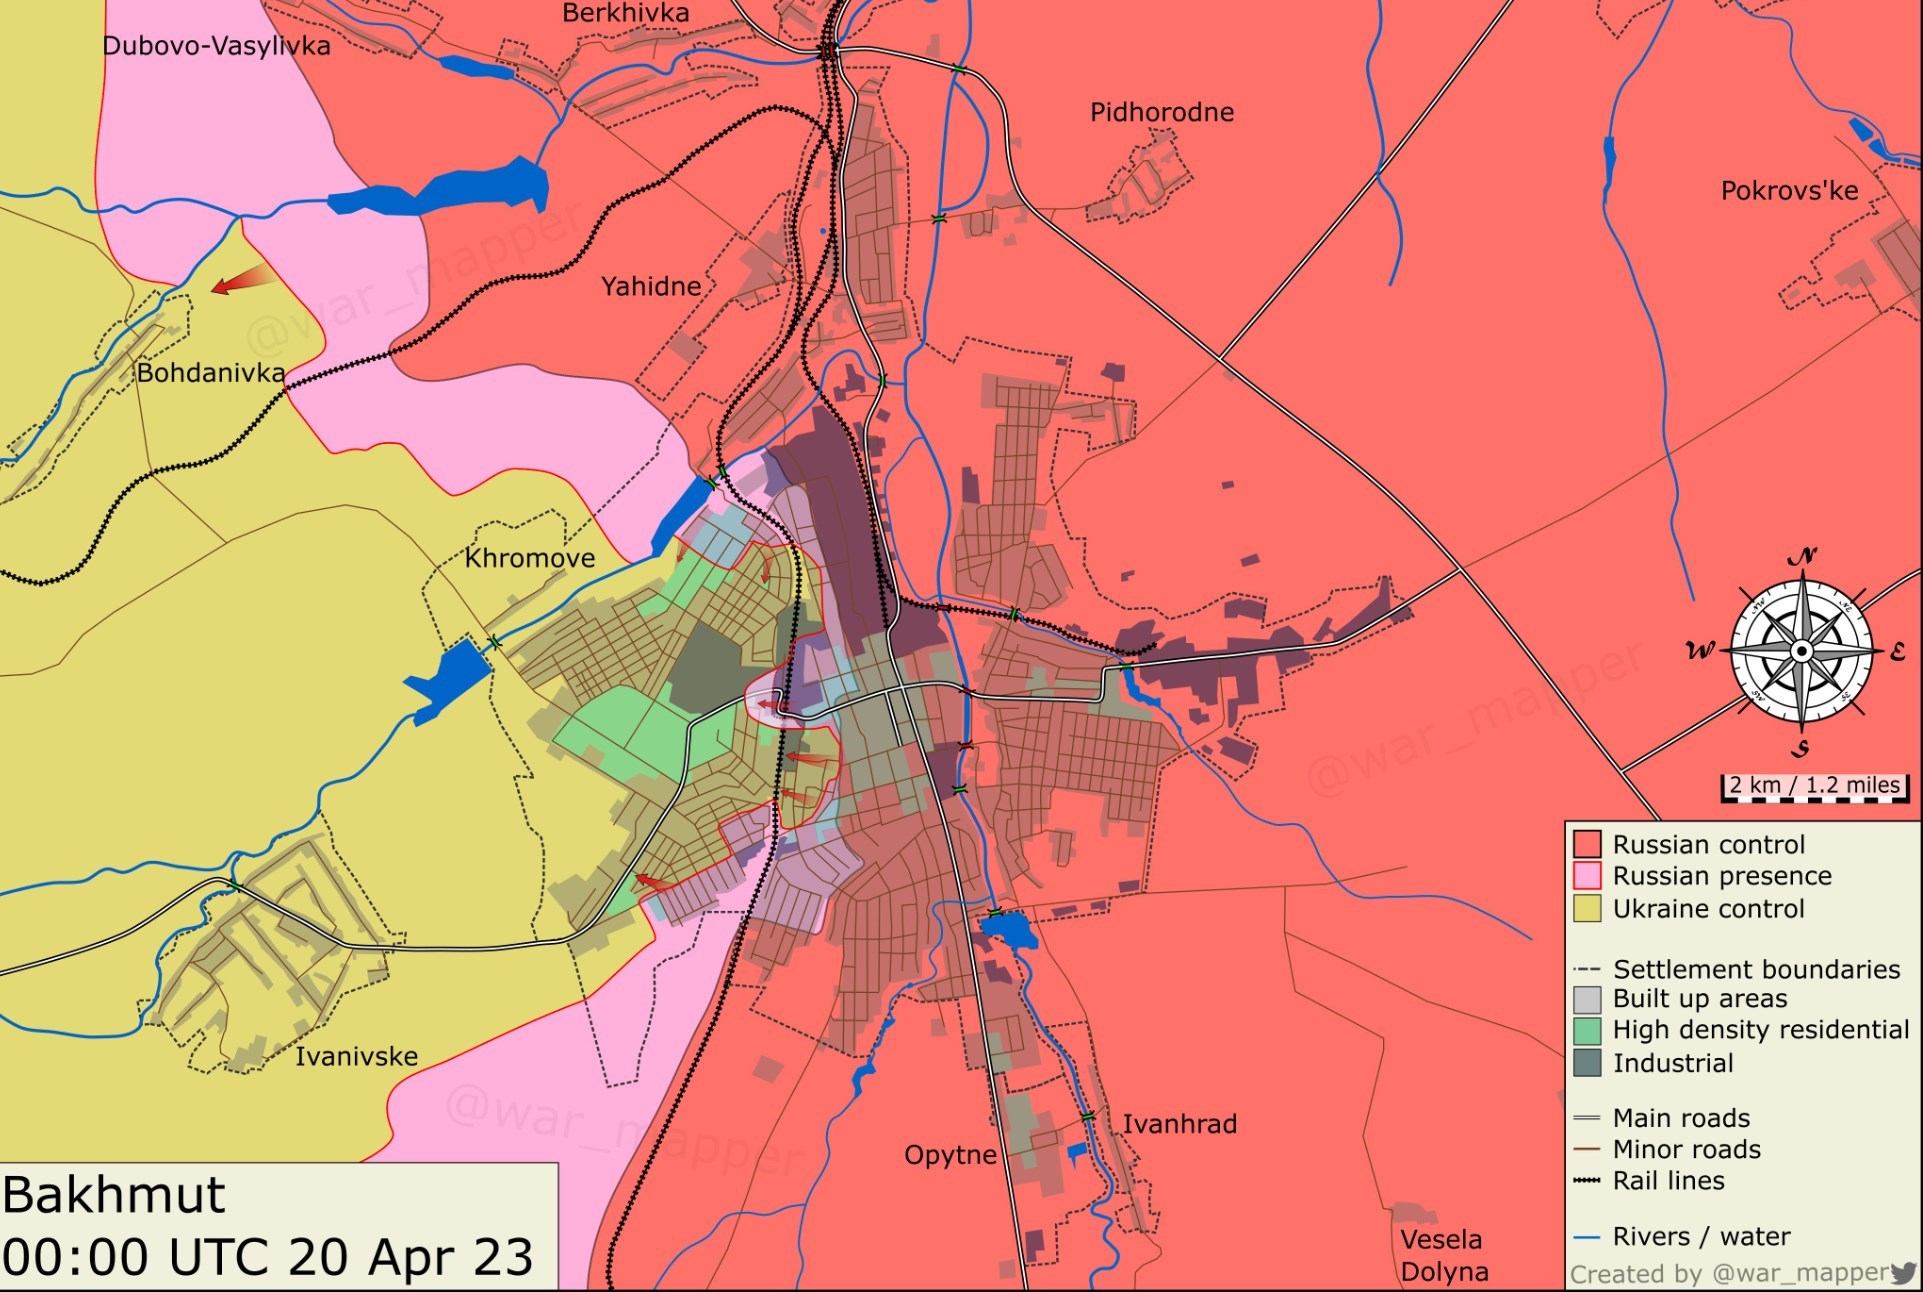Click the Created by @war_mapper credit
Viewport: 1923px width, 1292px height.
(1729, 1273)
